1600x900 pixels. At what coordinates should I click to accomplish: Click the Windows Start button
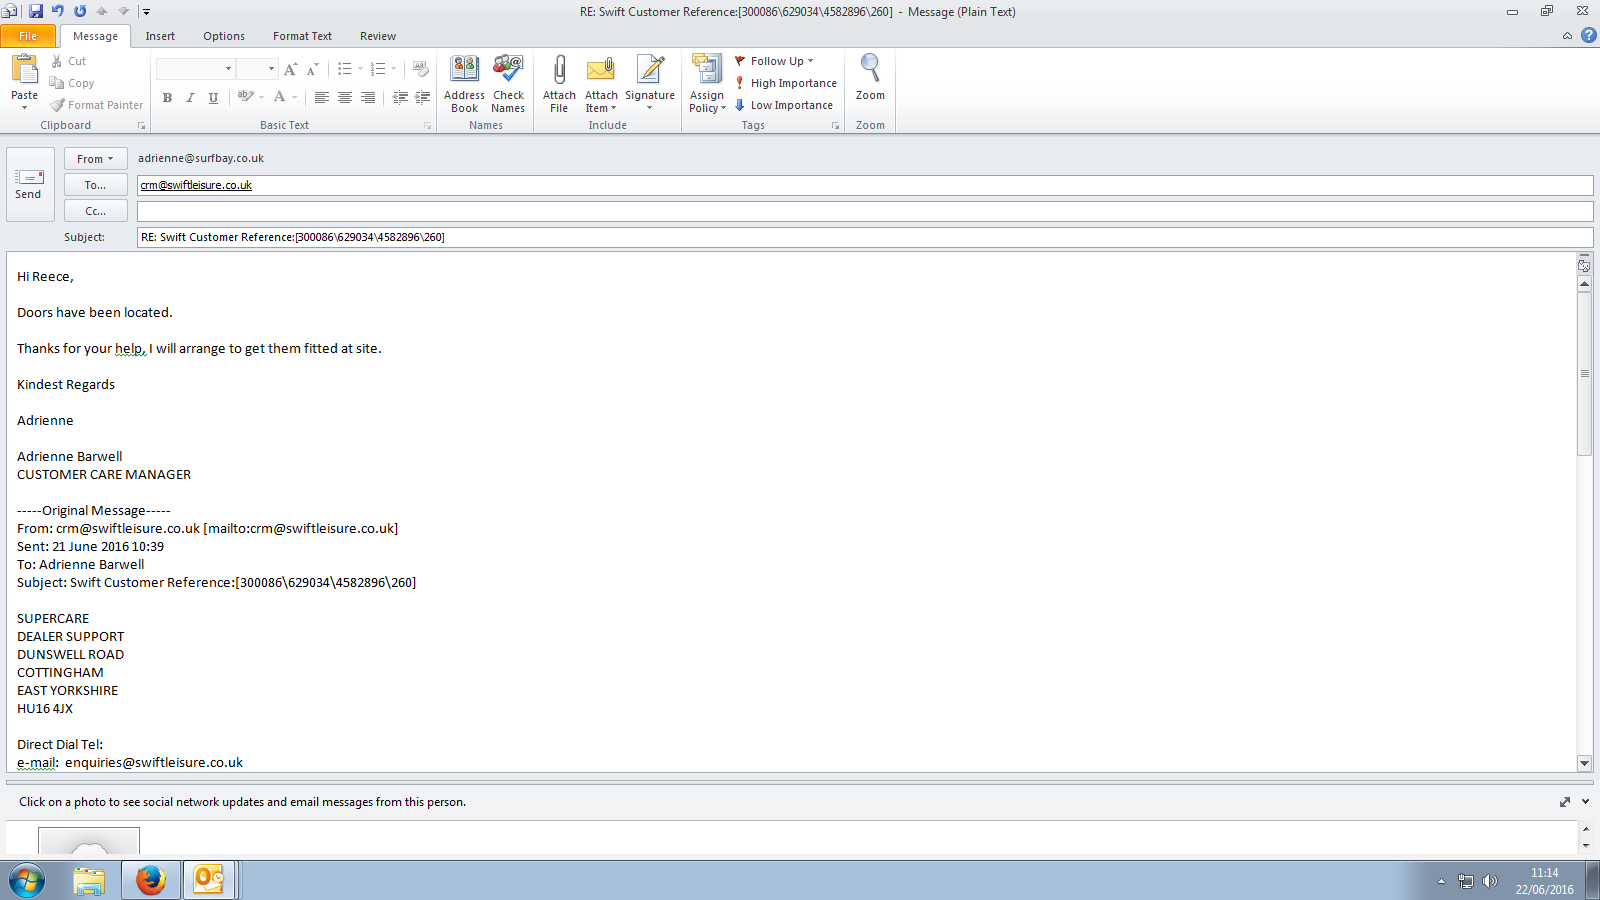coord(27,881)
